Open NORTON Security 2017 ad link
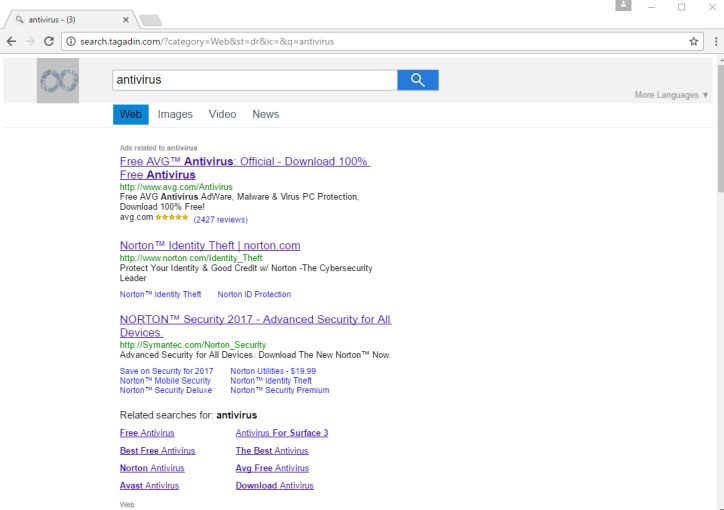 pyautogui.click(x=255, y=326)
